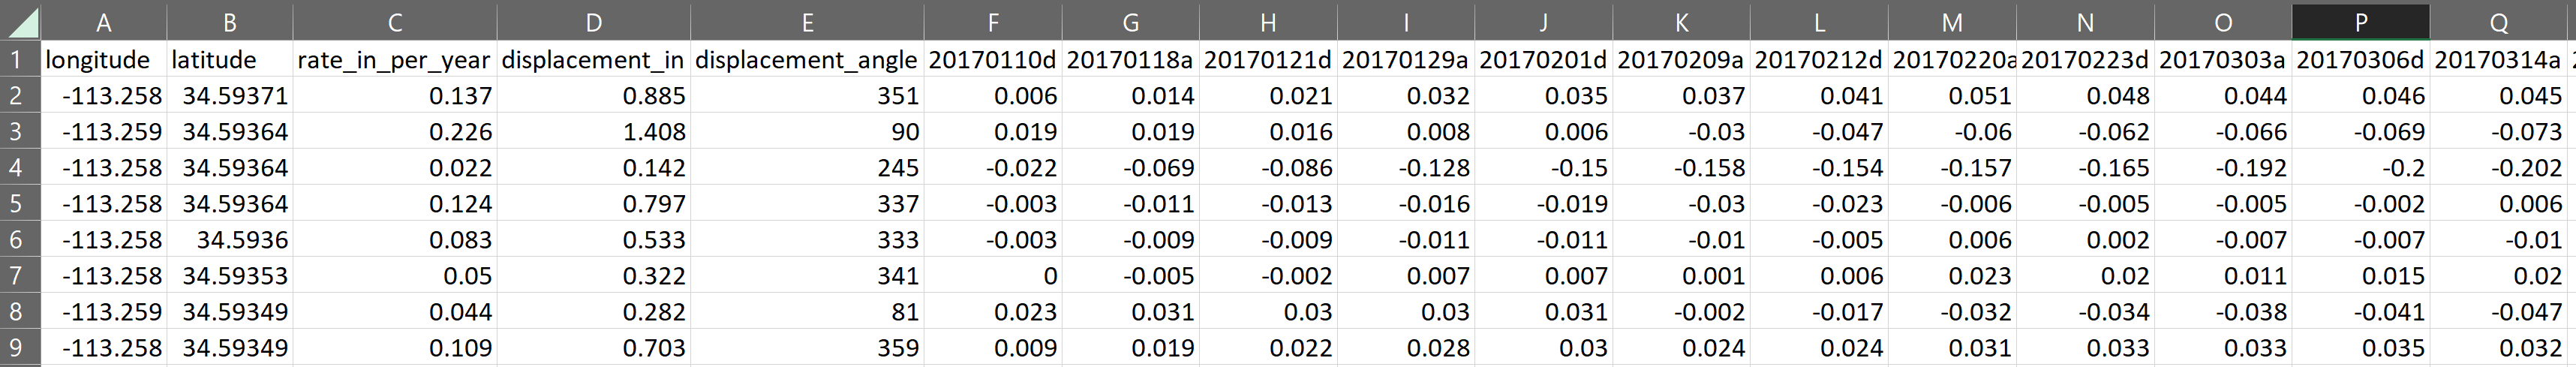The image size is (2576, 367).
Task: Click the latitude header cell
Action: click(x=230, y=60)
